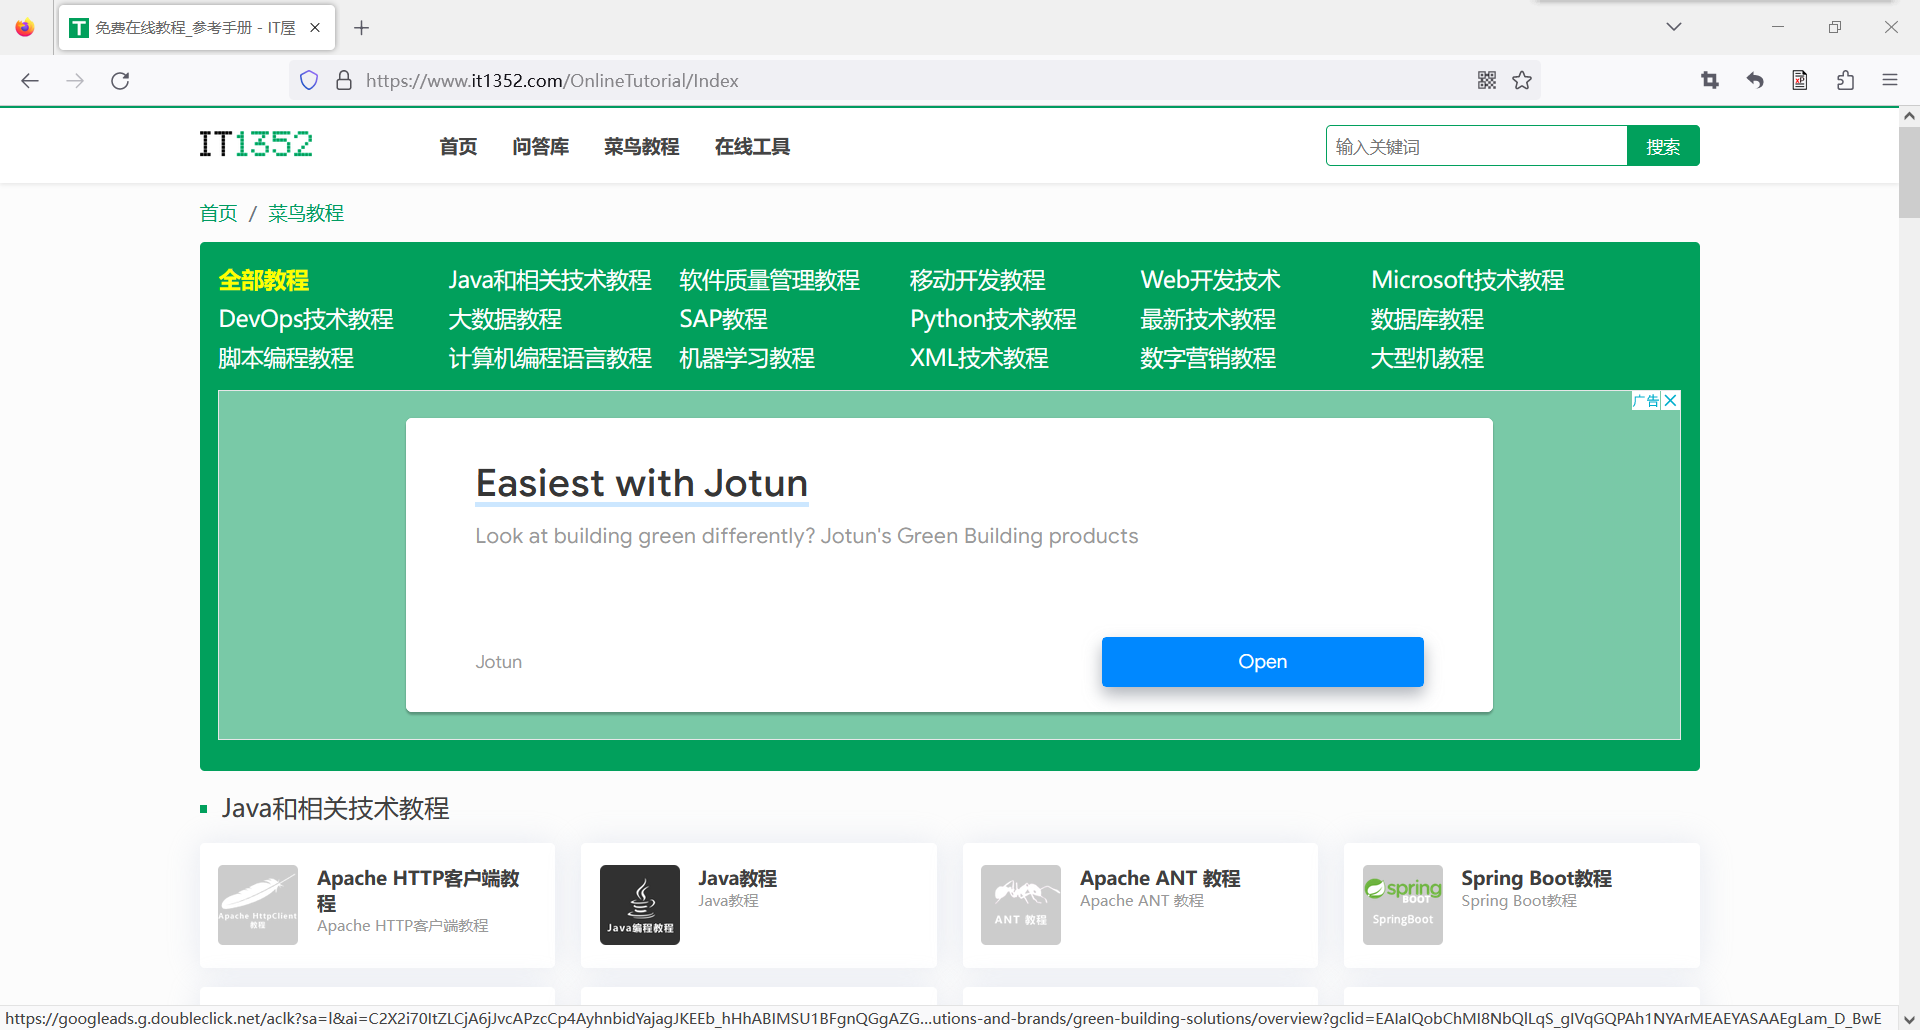Click the site security padlock icon
This screenshot has height=1030, width=1920.
344,81
